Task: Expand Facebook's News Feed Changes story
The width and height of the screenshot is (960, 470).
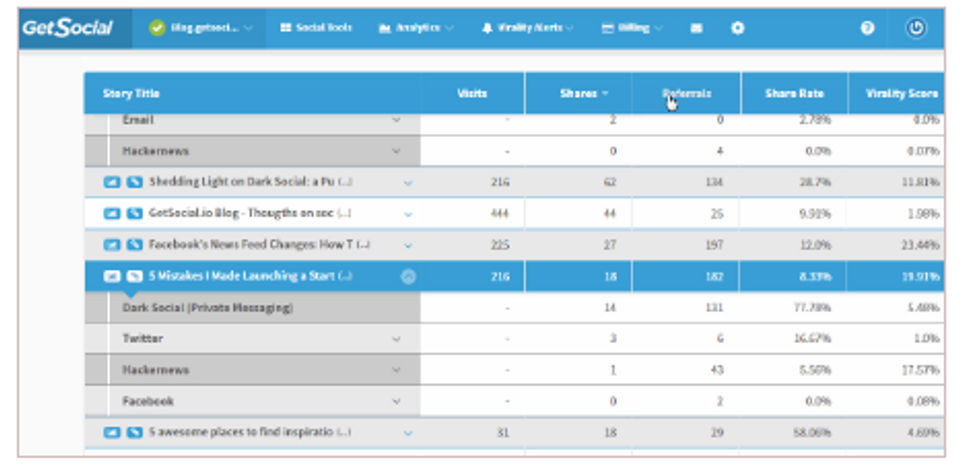Action: click(x=408, y=245)
